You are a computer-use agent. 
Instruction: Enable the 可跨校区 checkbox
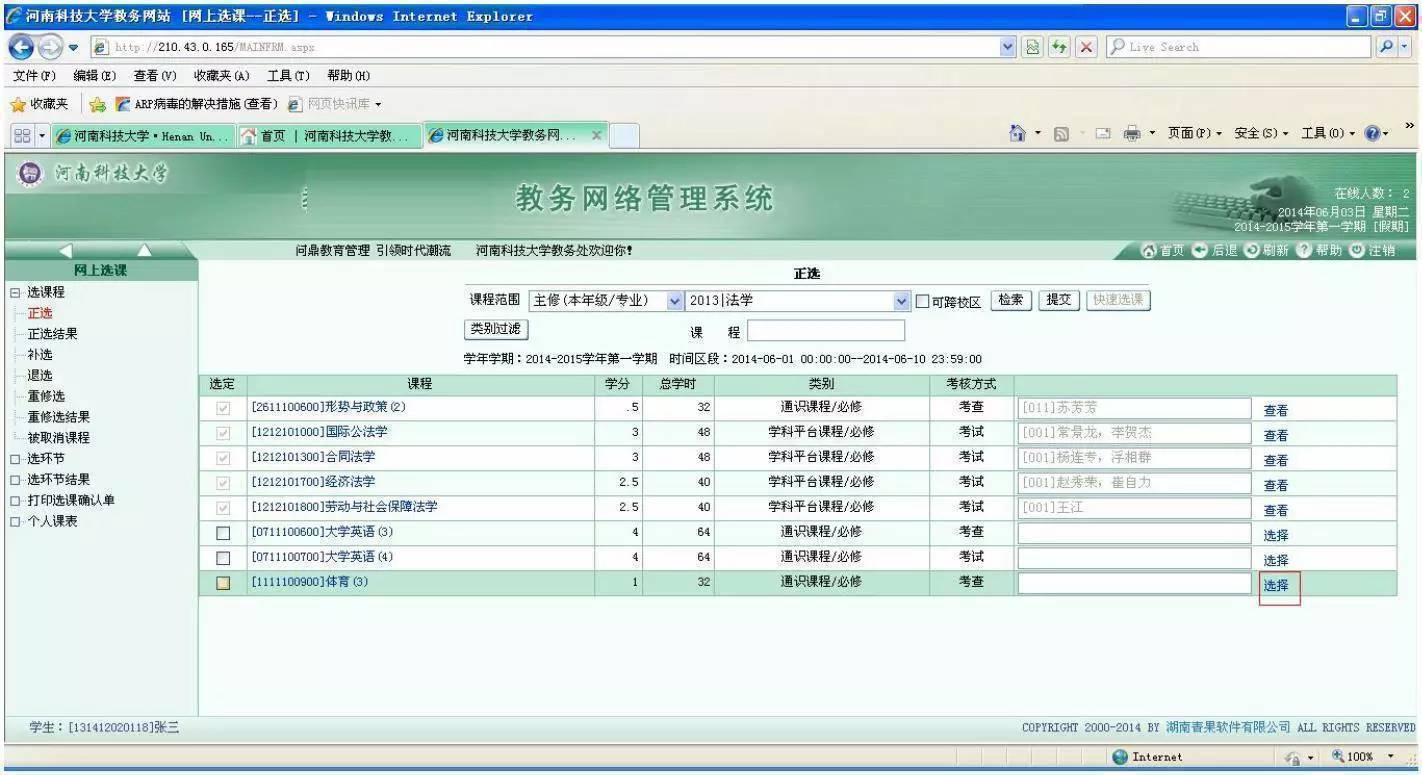pos(924,299)
